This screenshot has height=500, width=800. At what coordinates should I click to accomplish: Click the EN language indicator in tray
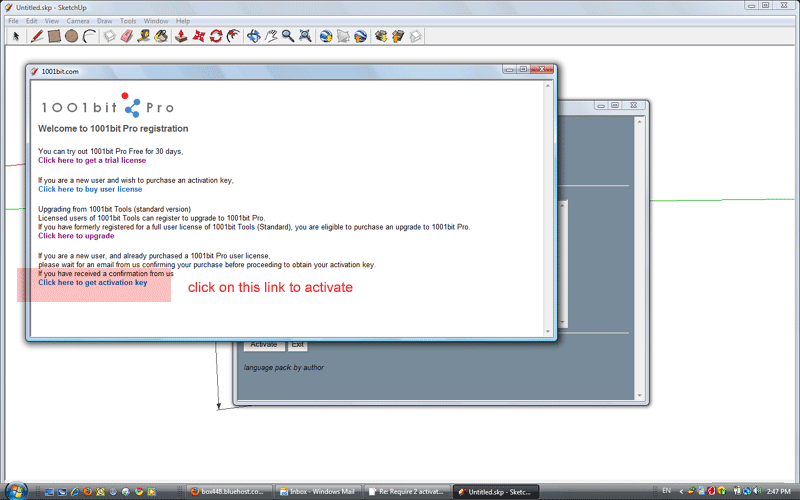666,491
